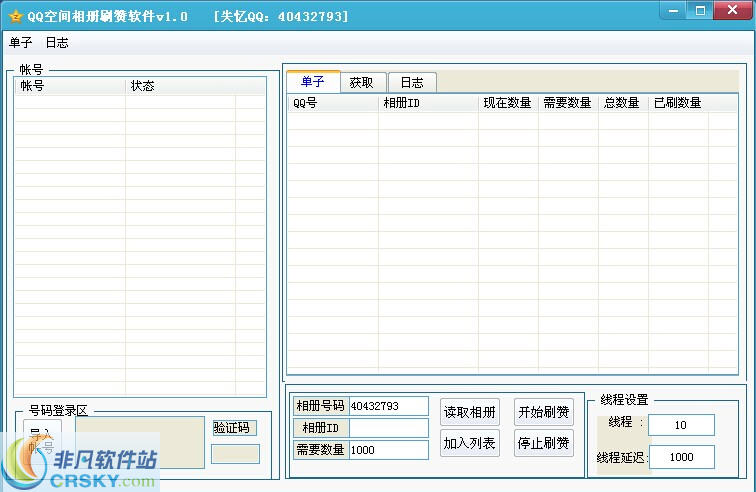This screenshot has width=756, height=492.
Task: Click the 验证码 label
Action: pos(235,428)
